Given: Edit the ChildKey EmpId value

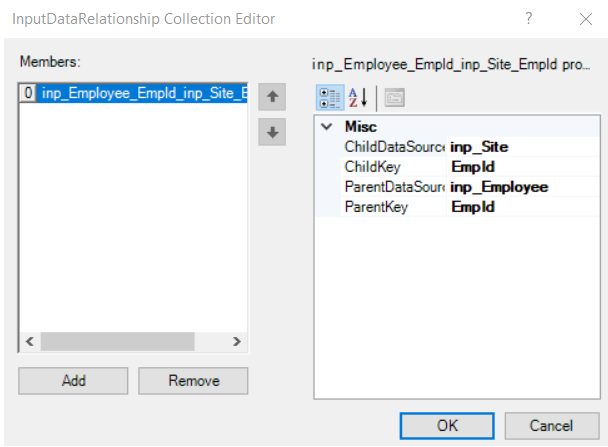Looking at the screenshot, I should point(523,167).
